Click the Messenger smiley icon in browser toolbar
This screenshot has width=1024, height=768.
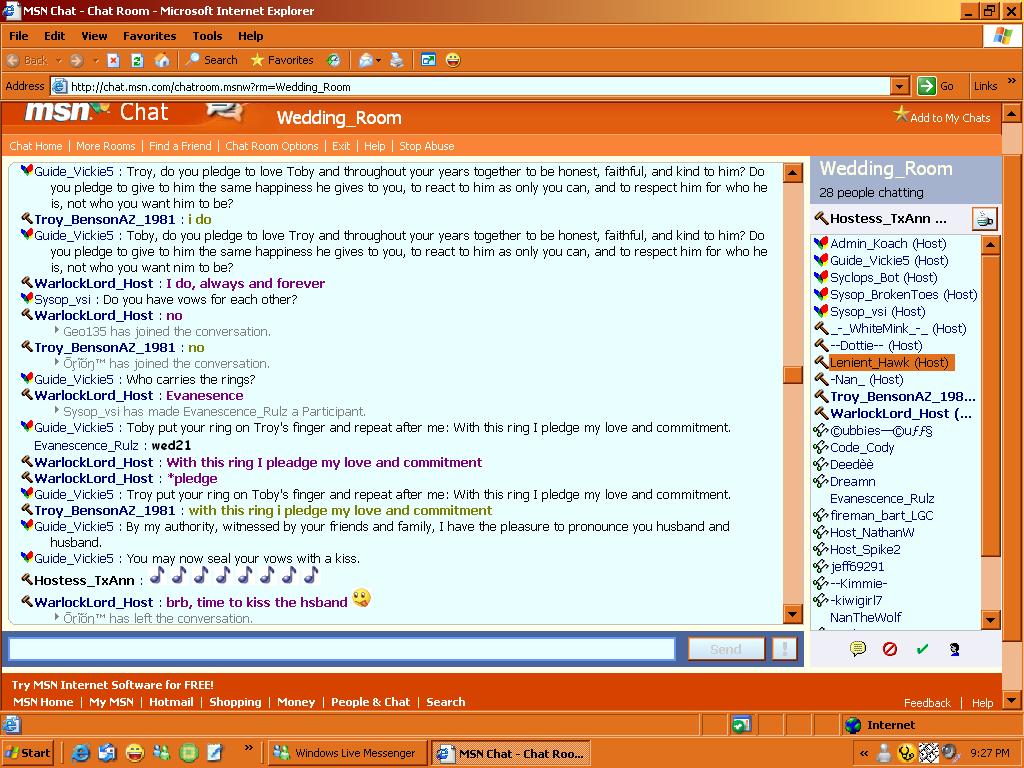tap(453, 60)
